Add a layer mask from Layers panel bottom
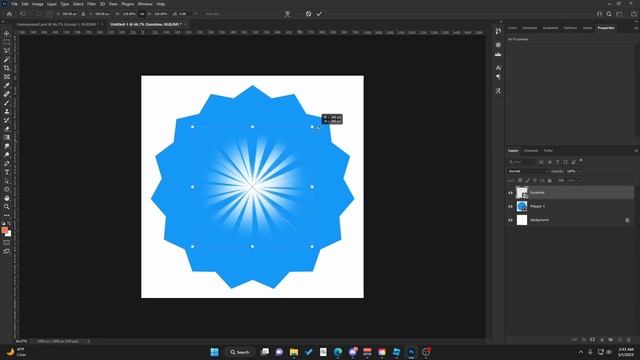Image resolution: width=640 pixels, height=360 pixels. tap(593, 340)
